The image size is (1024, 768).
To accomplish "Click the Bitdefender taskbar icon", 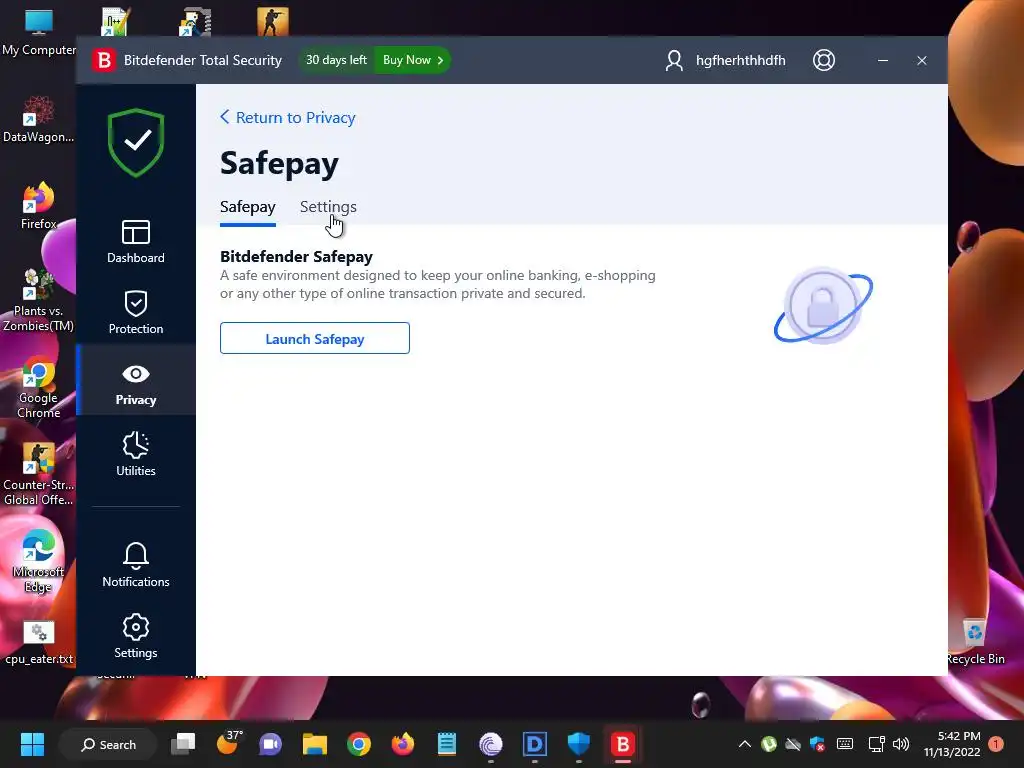I will (x=622, y=744).
